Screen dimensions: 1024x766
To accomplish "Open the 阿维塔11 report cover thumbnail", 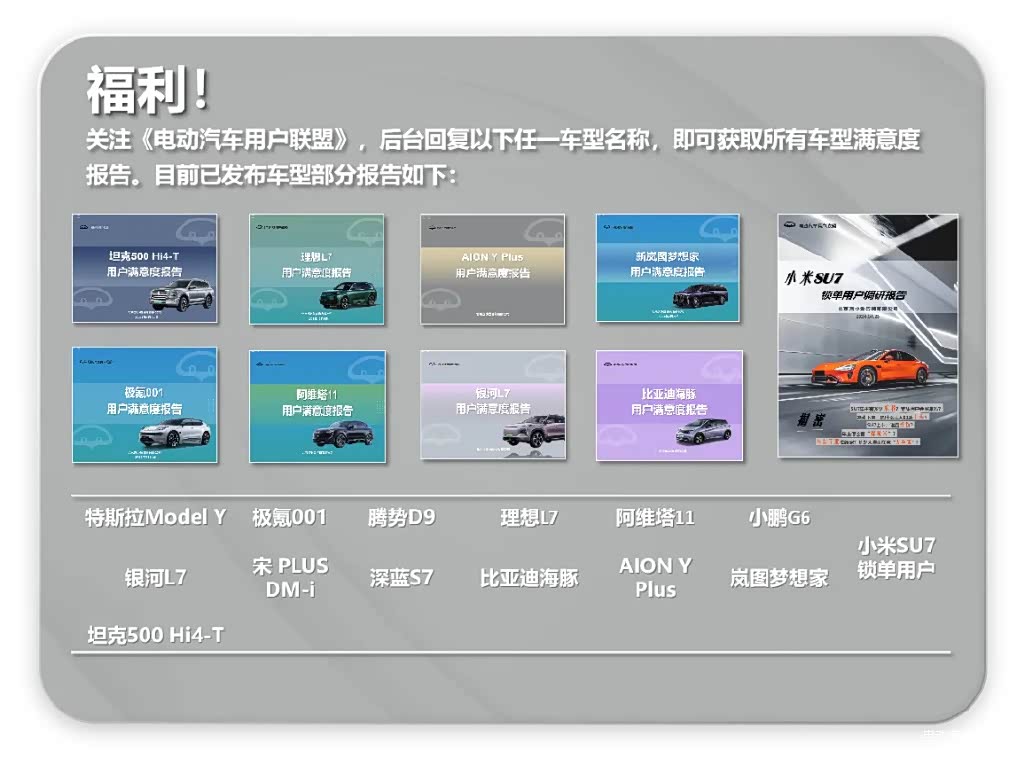I will tap(317, 405).
